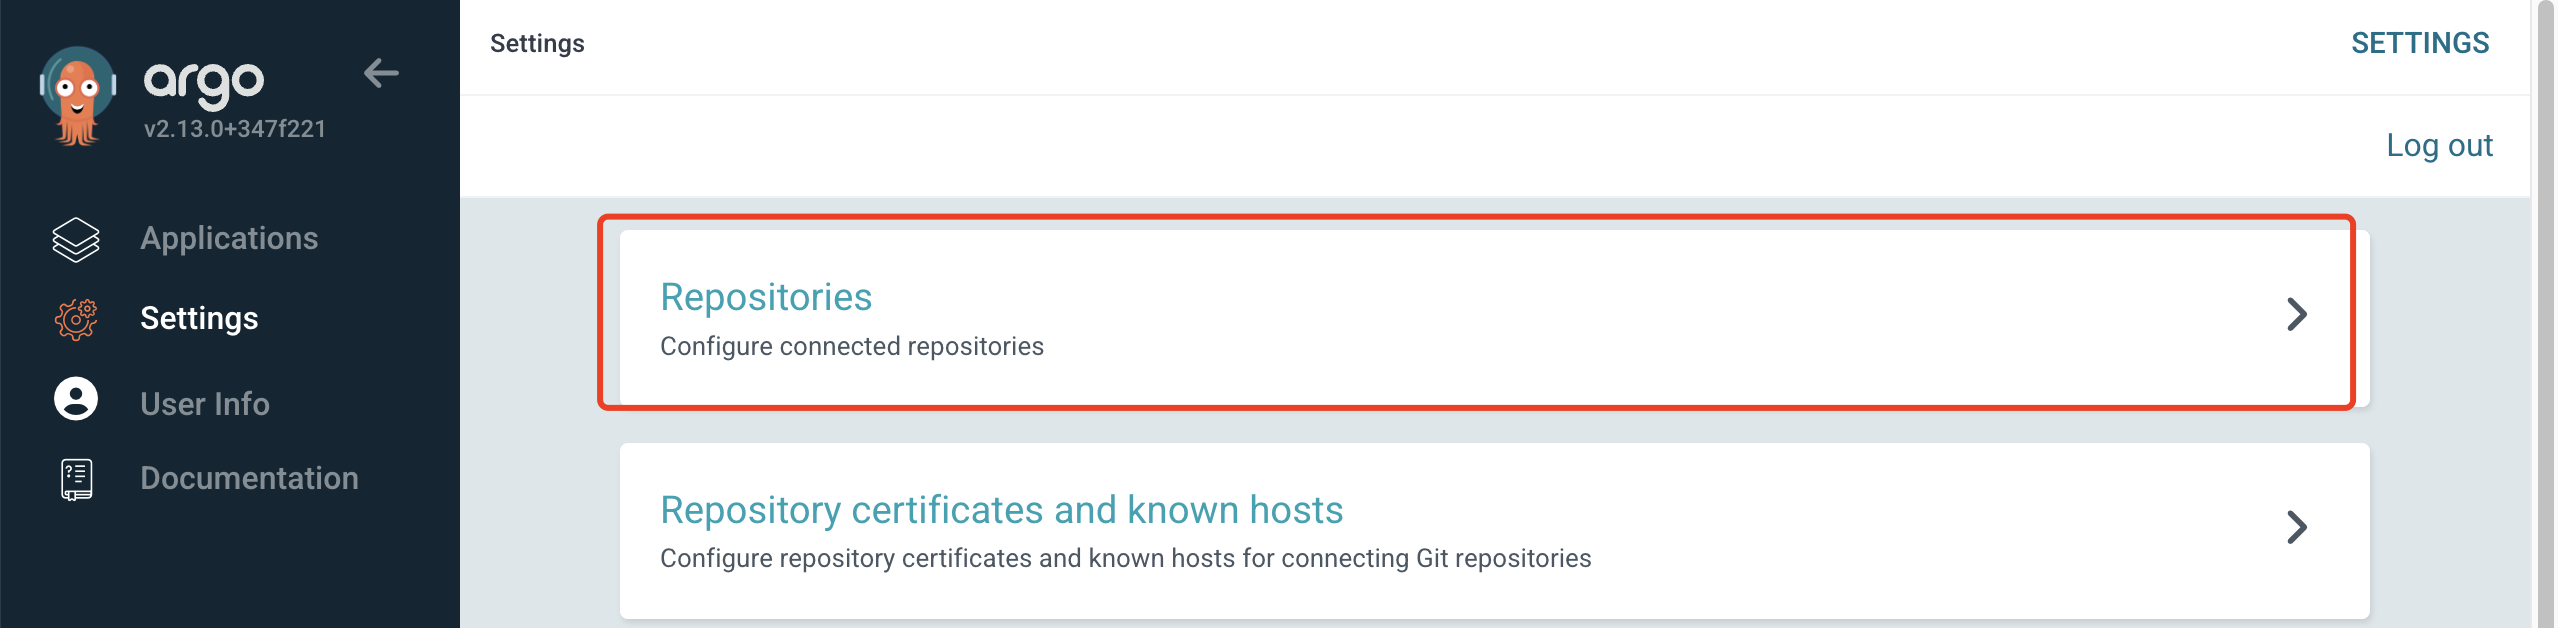The height and width of the screenshot is (628, 2558).
Task: Click the Settings breadcrumb title
Action: tap(537, 43)
